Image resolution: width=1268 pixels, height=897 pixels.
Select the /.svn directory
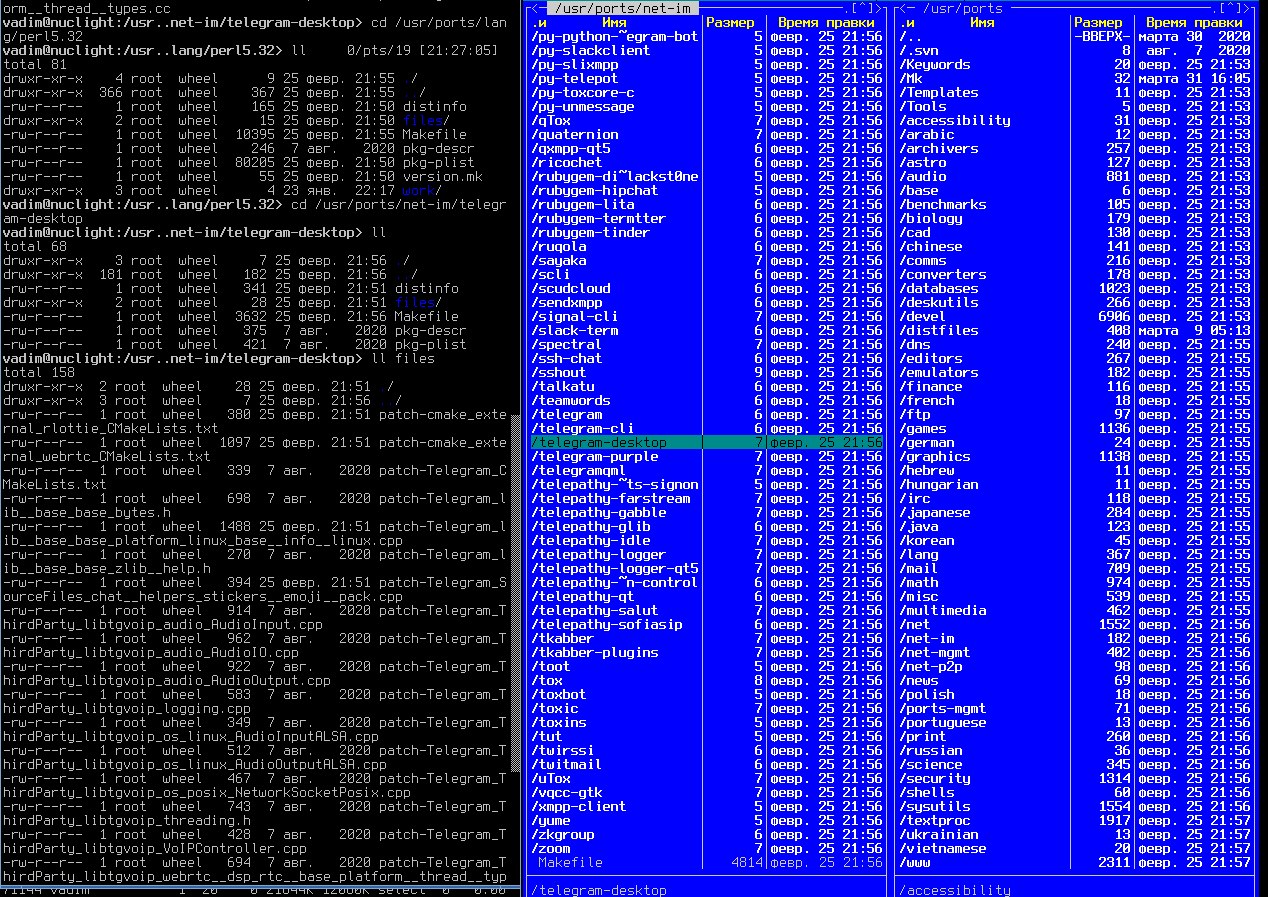[x=1075, y=50]
